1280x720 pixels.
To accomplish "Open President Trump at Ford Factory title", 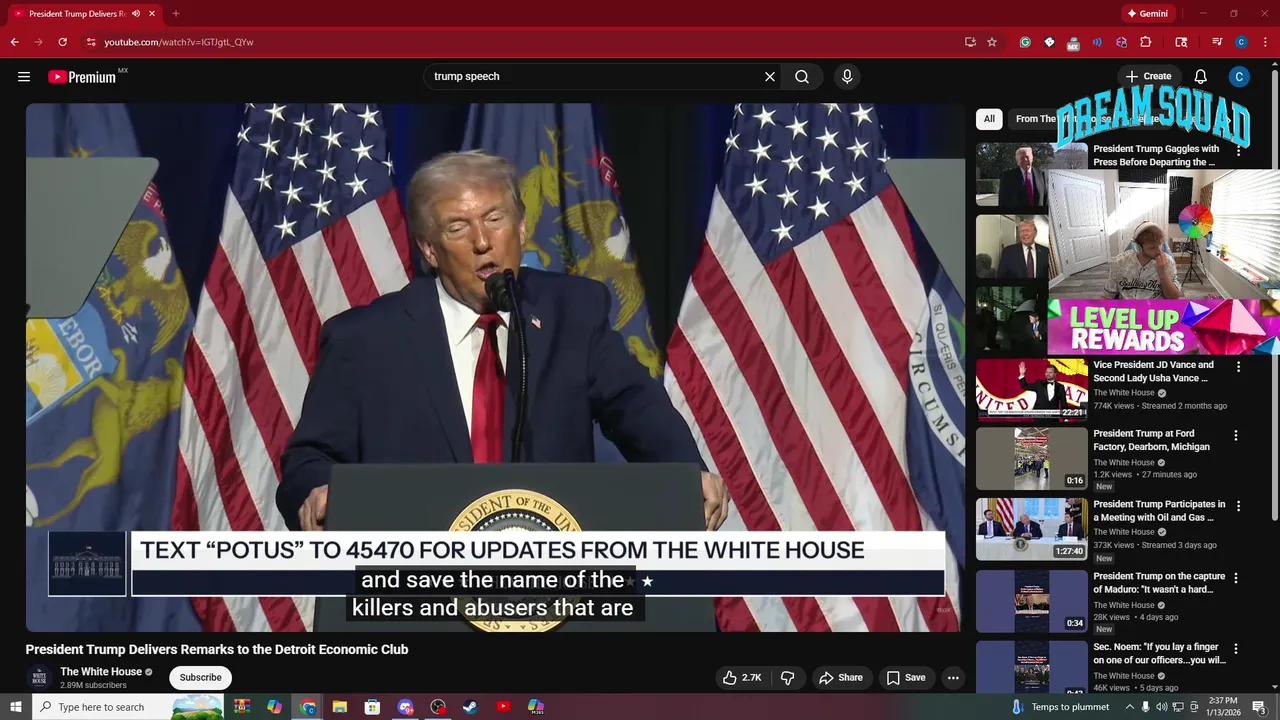I will tap(1151, 440).
